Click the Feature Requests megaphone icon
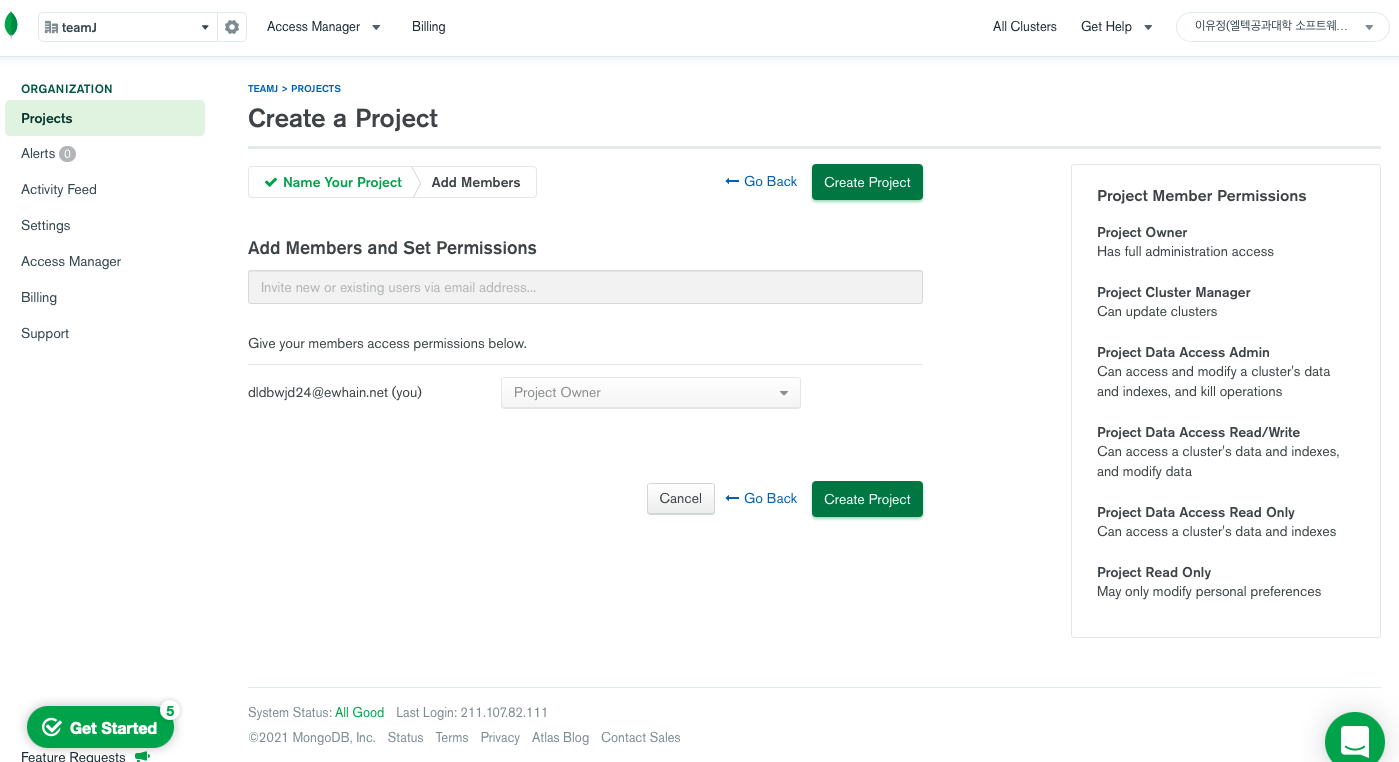 click(x=142, y=756)
